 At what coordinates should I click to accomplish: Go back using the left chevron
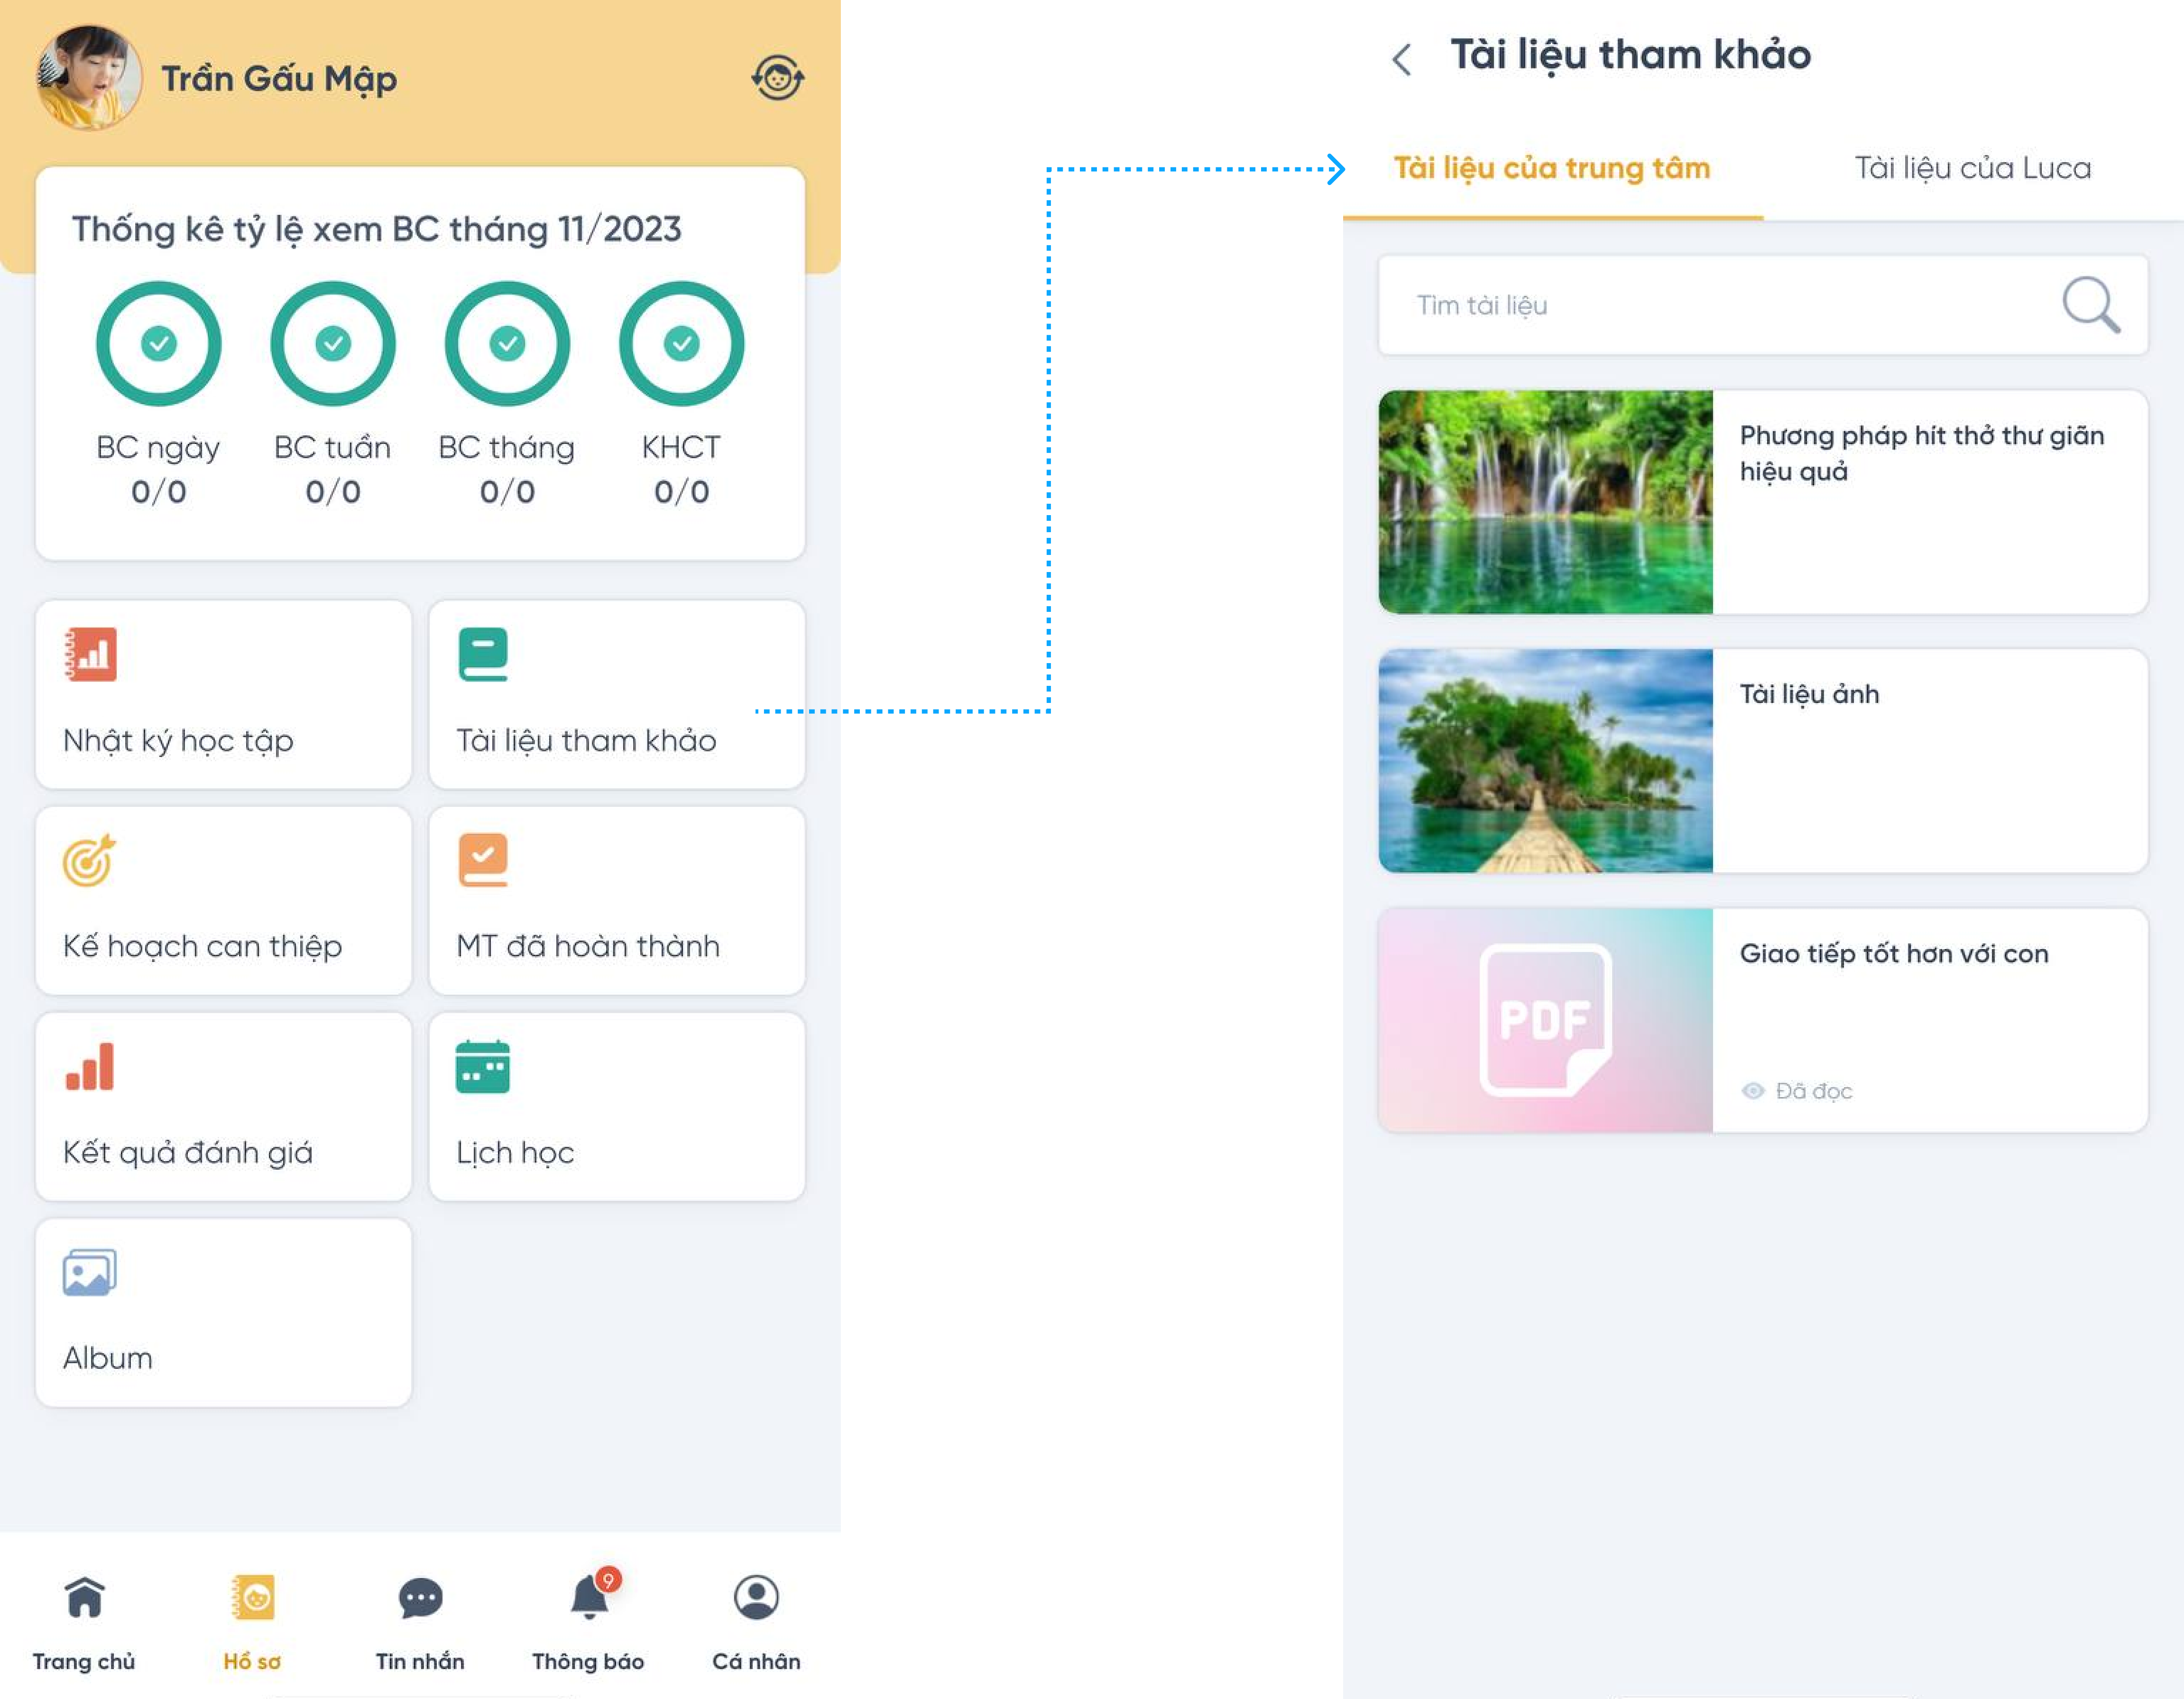coord(1402,59)
